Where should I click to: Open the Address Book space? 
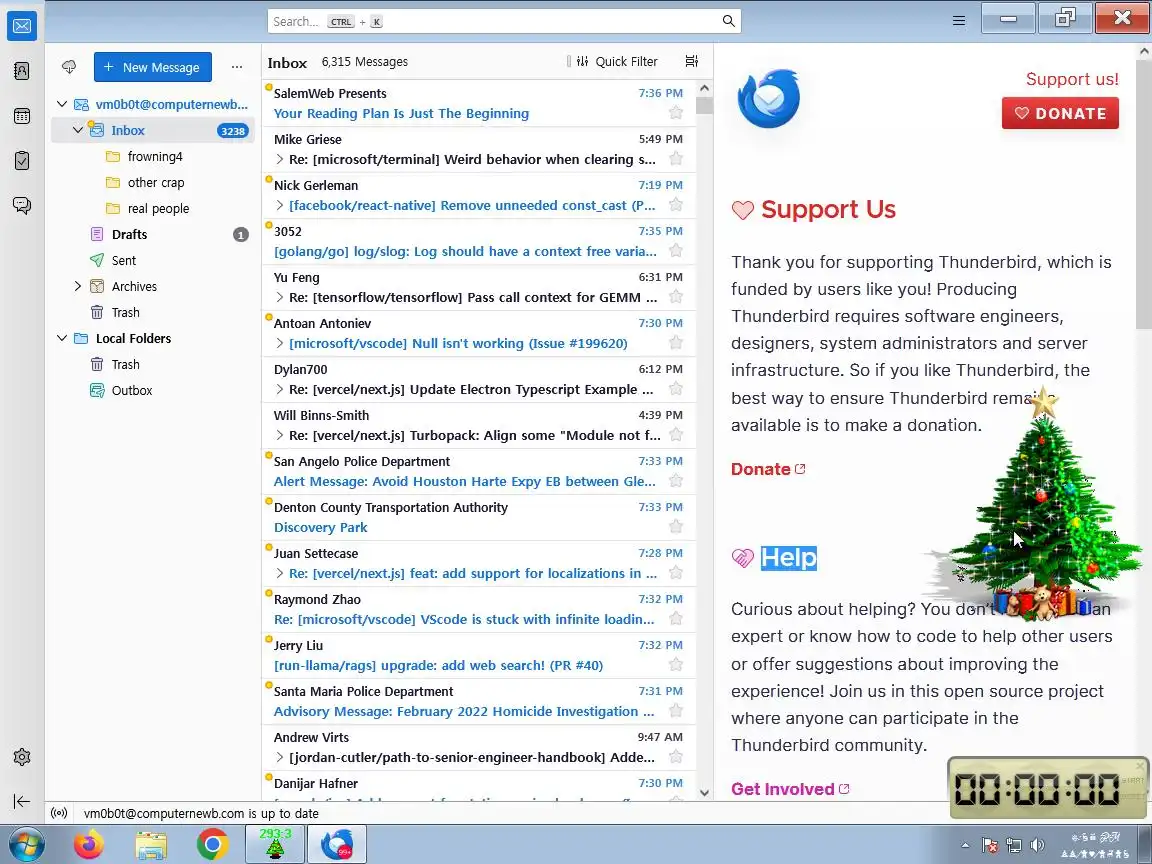tap(22, 71)
